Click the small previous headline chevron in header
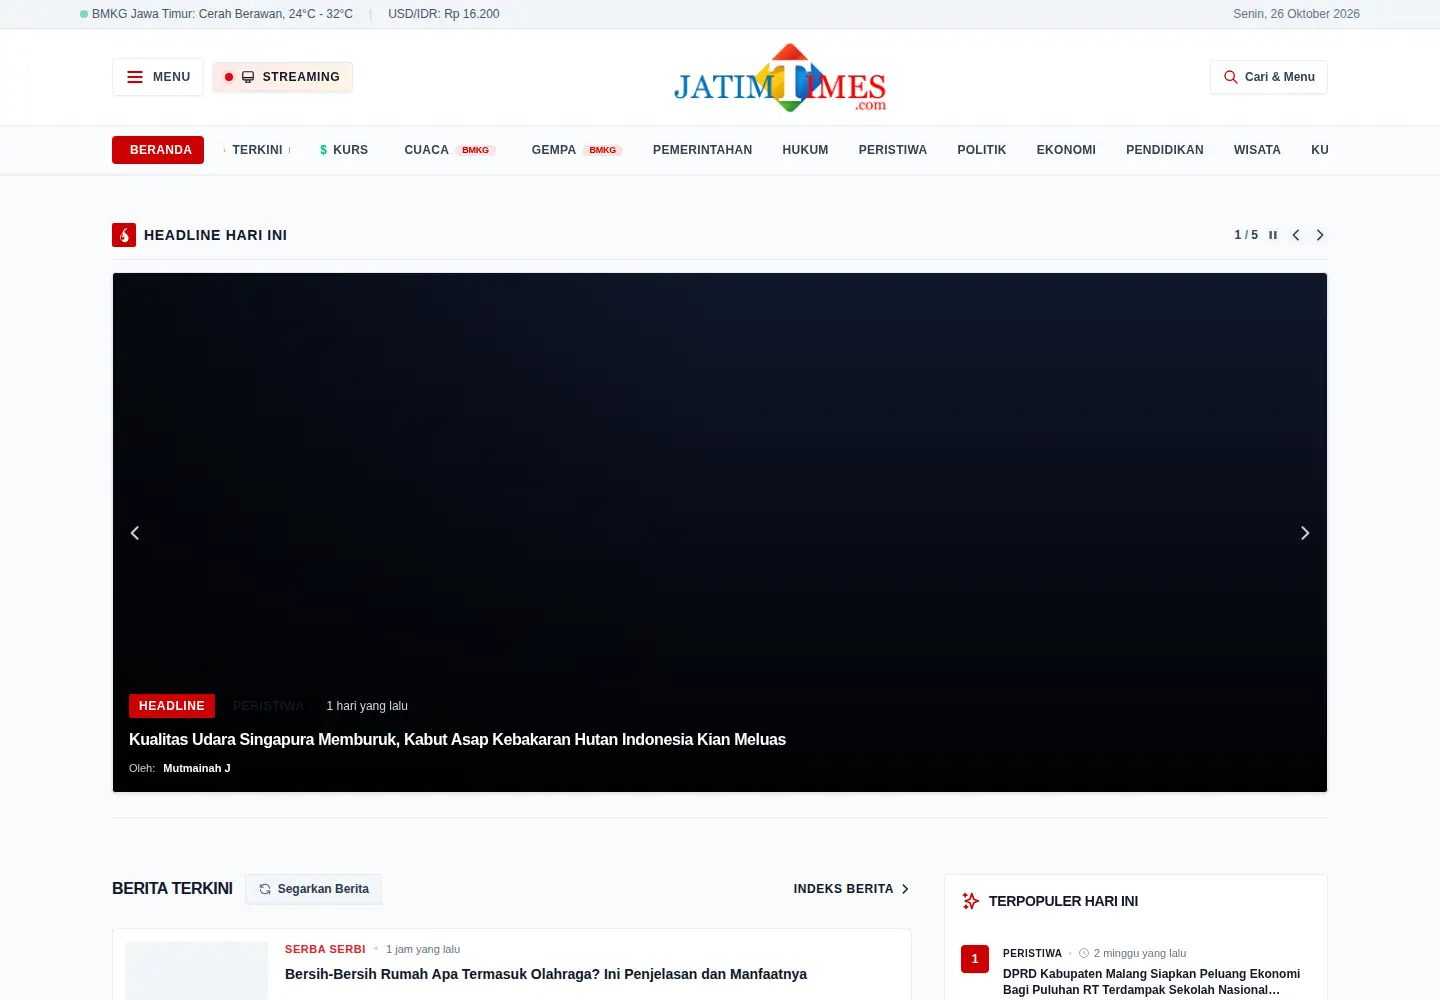 coord(1296,235)
